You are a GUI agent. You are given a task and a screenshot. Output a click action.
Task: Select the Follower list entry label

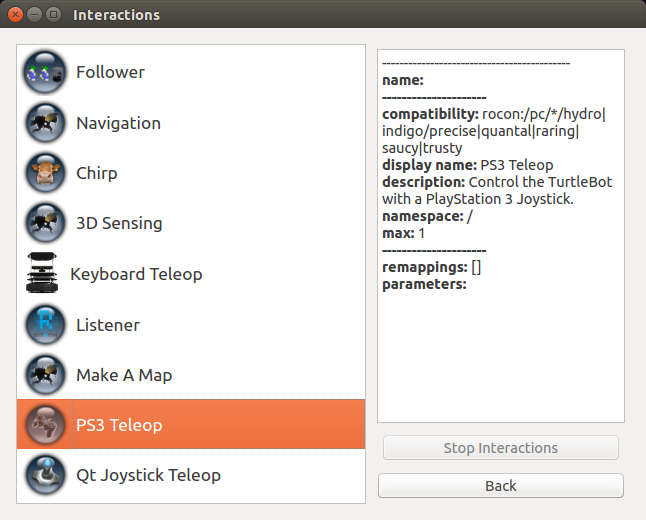[x=110, y=72]
